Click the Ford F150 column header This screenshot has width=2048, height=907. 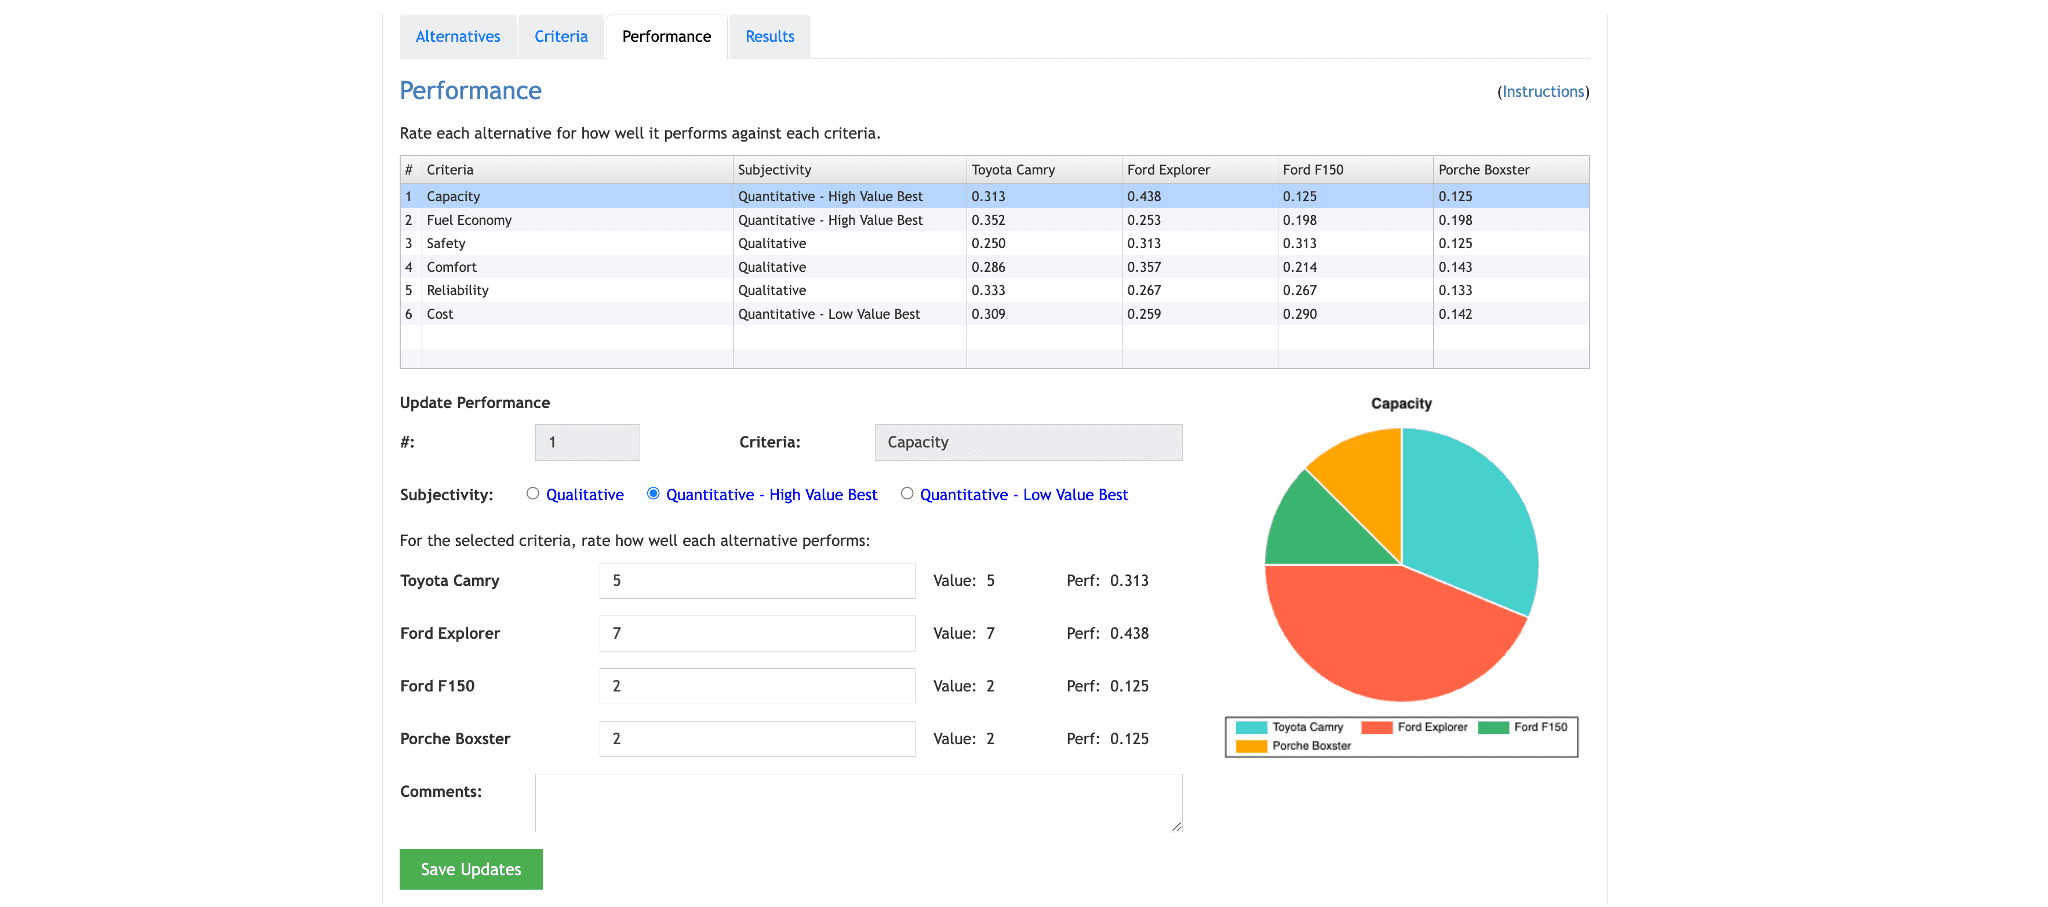[1356, 170]
